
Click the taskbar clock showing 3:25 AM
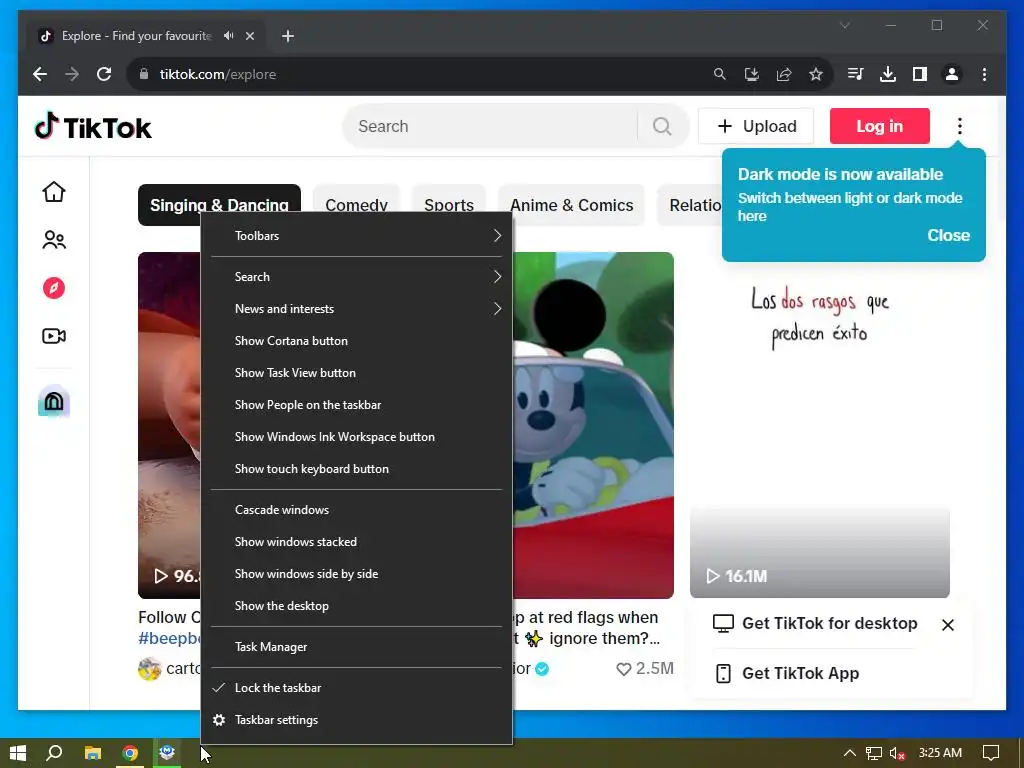point(940,753)
